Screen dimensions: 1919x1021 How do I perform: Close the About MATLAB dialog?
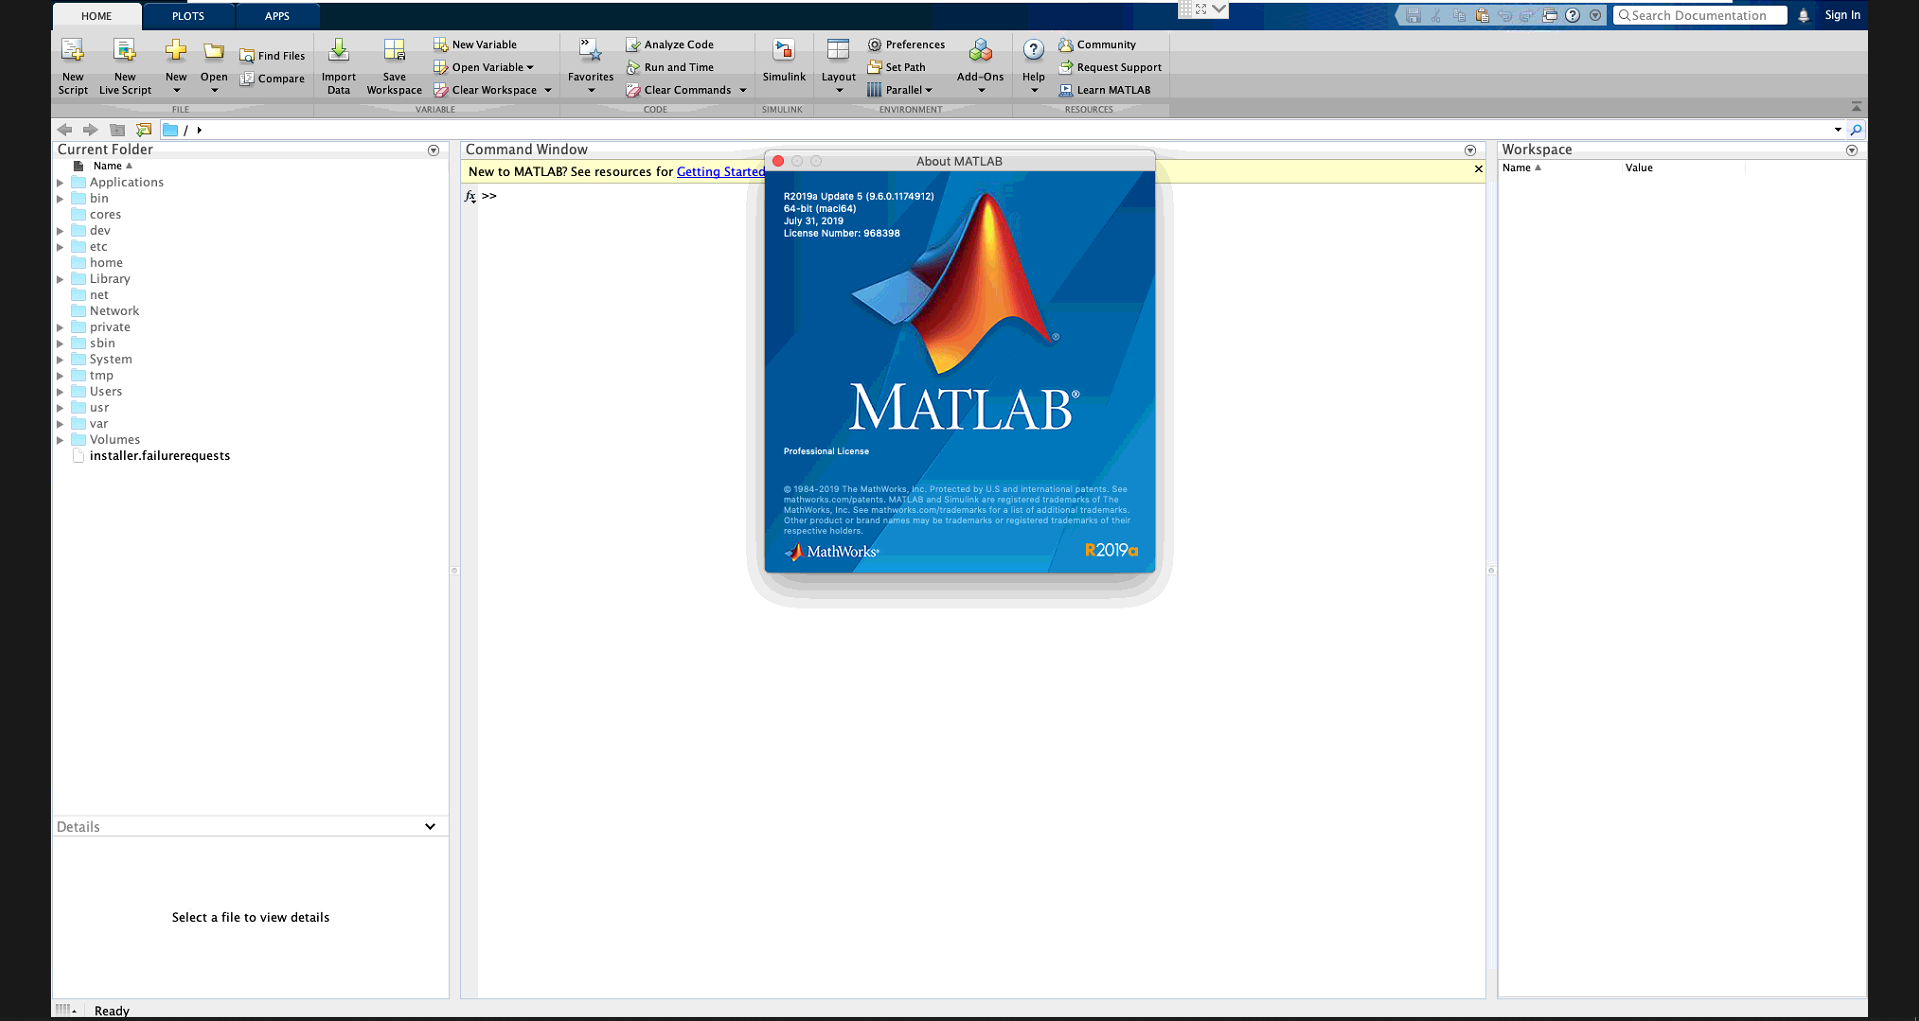(x=778, y=161)
